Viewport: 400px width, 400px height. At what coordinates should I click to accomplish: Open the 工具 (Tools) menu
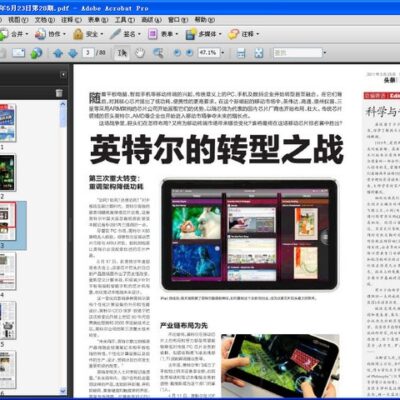[x=125, y=20]
